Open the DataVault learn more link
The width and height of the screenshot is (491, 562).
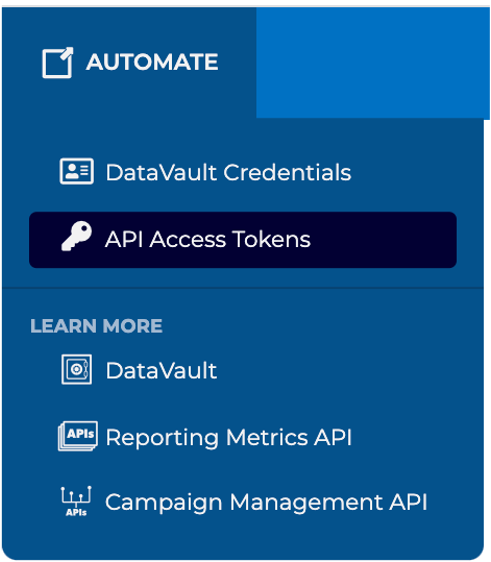pyautogui.click(x=139, y=370)
